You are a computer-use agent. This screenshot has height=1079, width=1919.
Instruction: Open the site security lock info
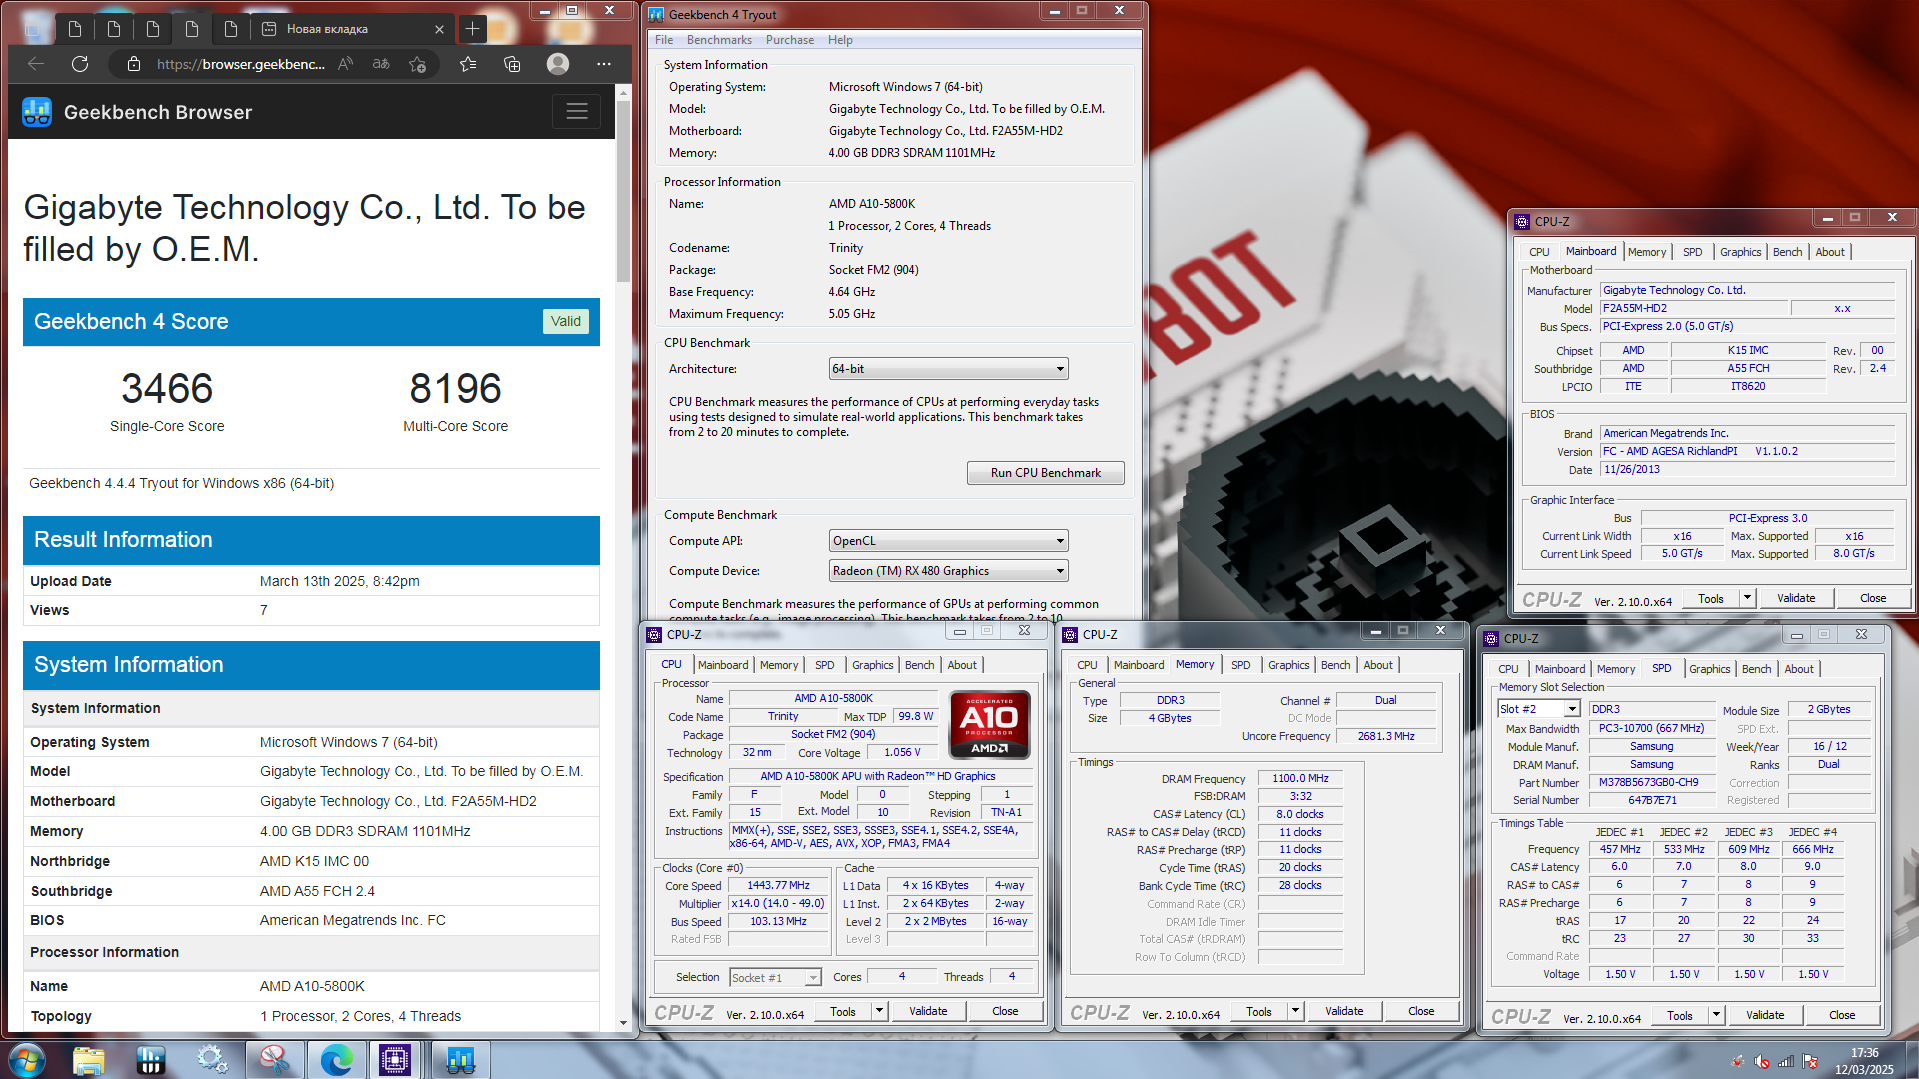pyautogui.click(x=134, y=64)
